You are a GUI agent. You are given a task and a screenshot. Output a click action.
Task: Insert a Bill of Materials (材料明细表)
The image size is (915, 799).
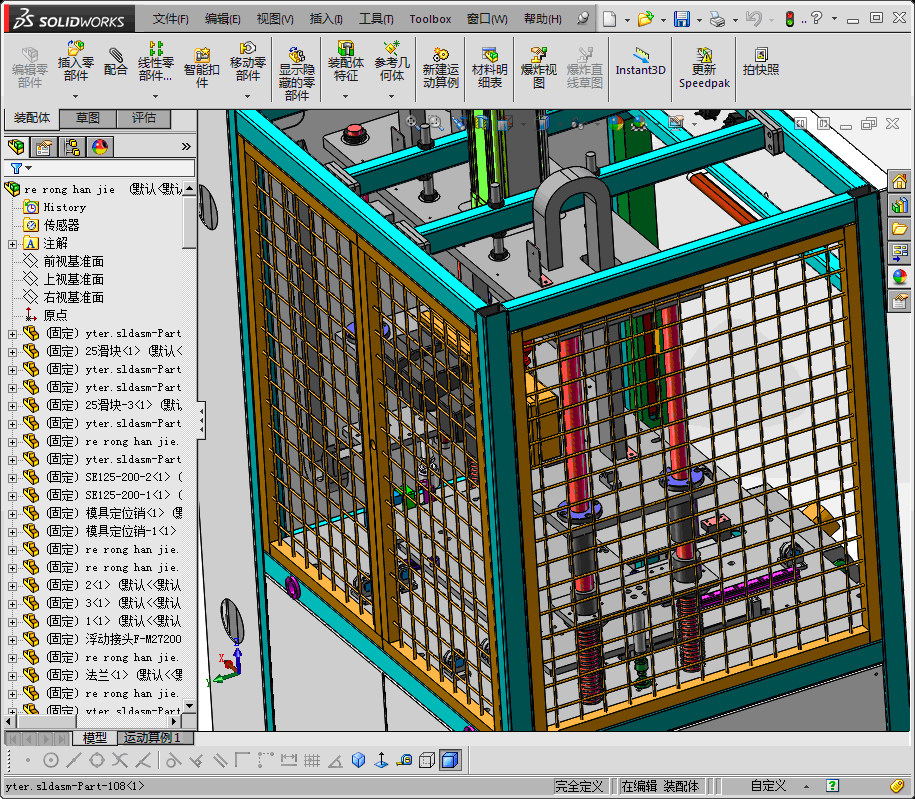click(x=490, y=67)
